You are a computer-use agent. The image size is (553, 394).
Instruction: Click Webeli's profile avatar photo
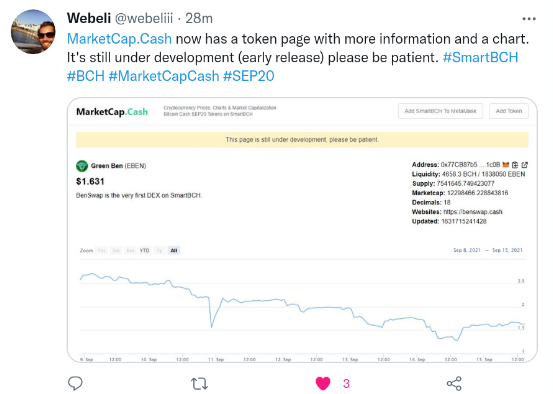[33, 32]
